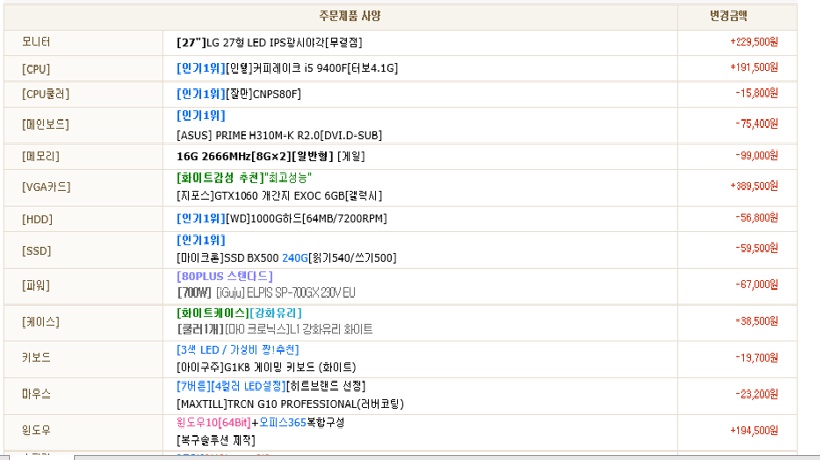Select the [메인보드] row label

45,125
